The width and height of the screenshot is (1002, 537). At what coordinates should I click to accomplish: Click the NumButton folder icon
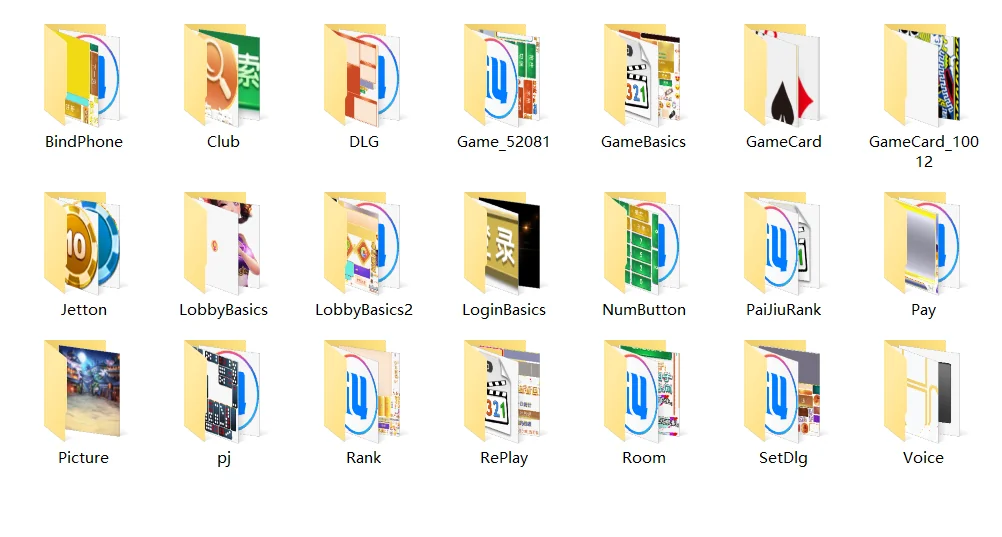pyautogui.click(x=643, y=243)
